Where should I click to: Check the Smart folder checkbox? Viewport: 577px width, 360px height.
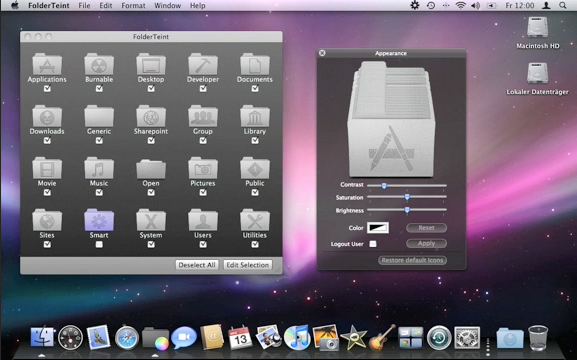click(x=99, y=244)
